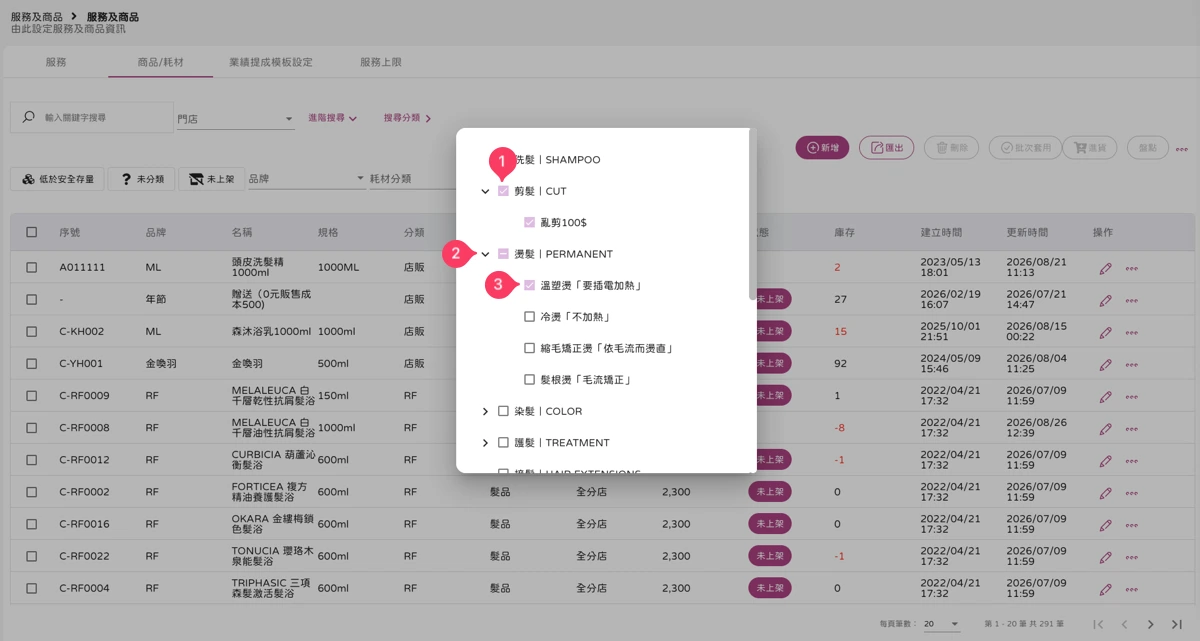1200x641 pixels.
Task: Click the search magnifier icon
Action: (28, 117)
